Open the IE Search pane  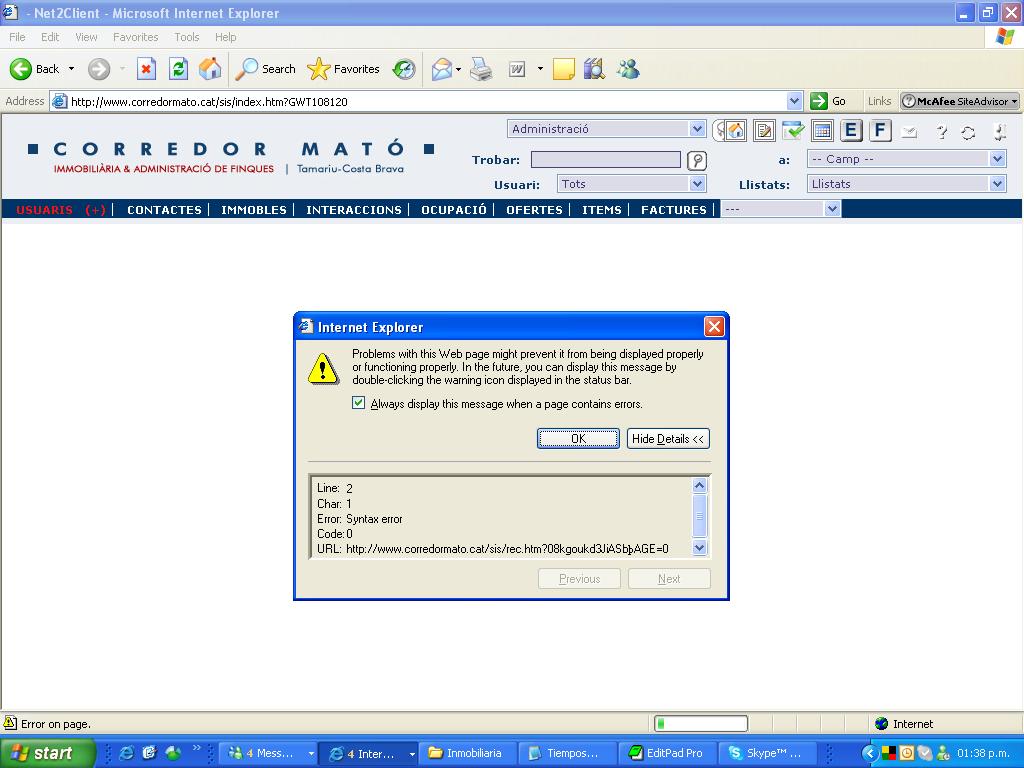[265, 69]
